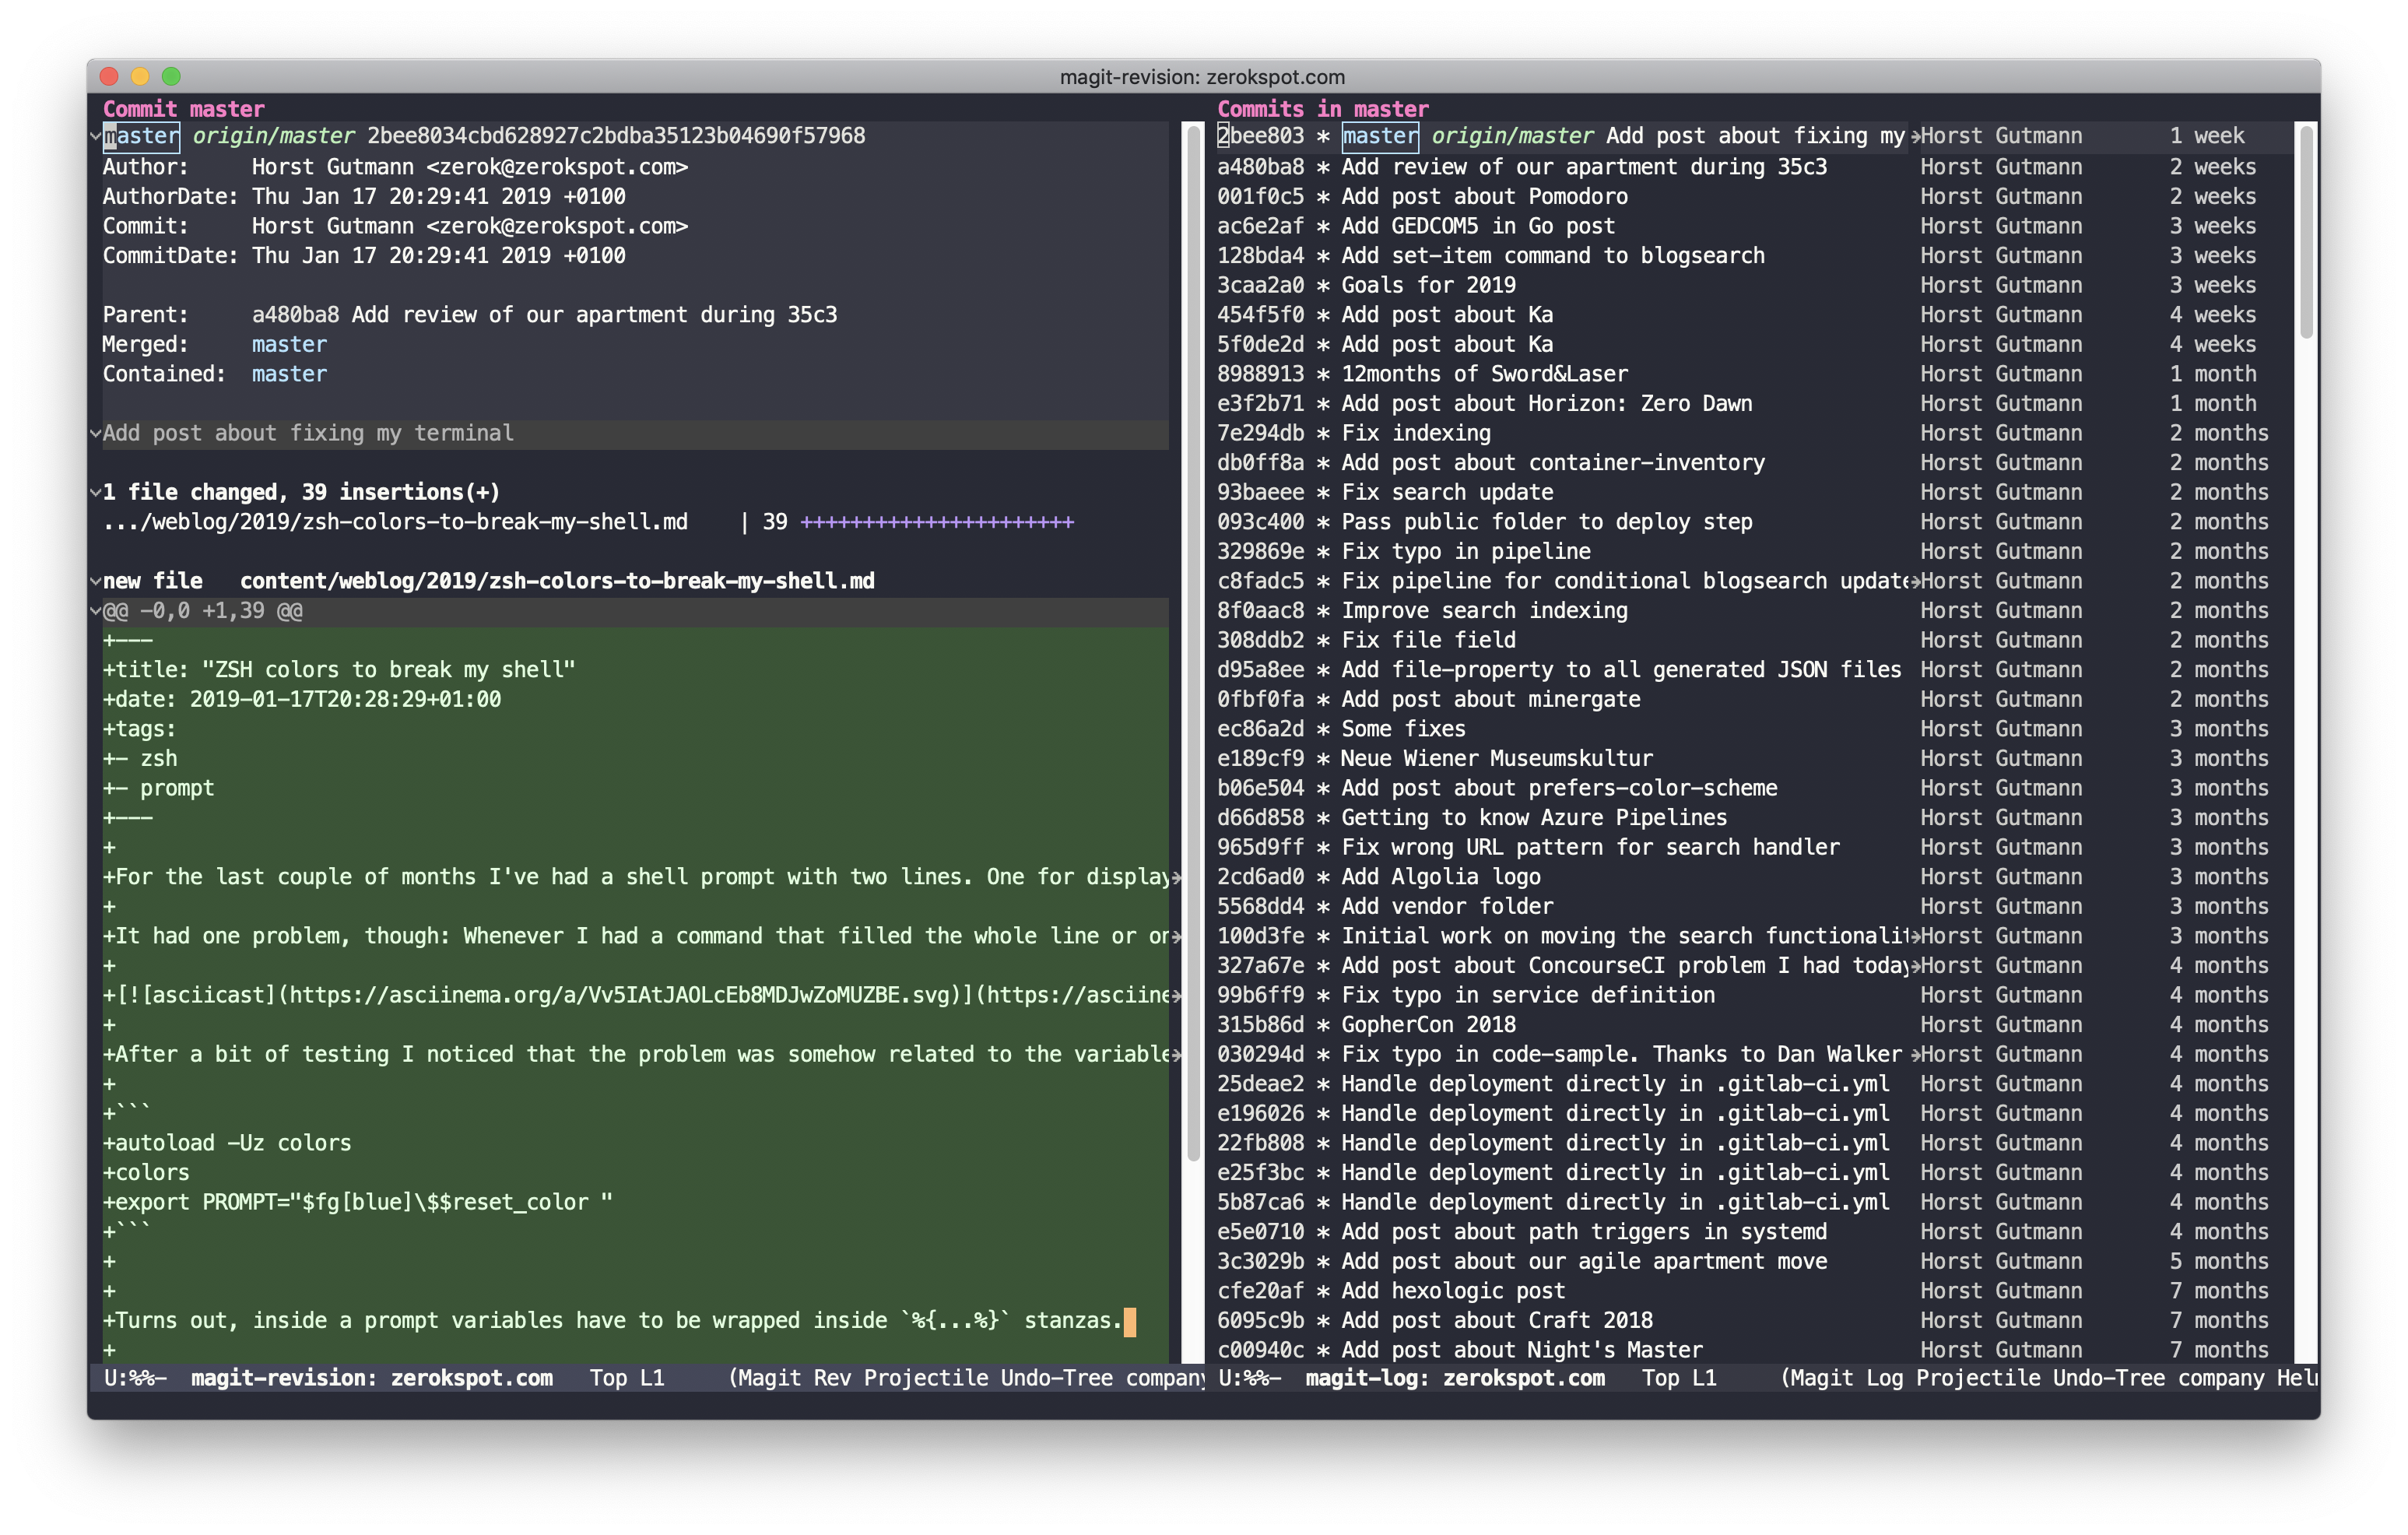Screen dimensions: 2408x1535
Task: Select commit 8f0aac8 Improve search indexing
Action: pyautogui.click(x=1754, y=611)
